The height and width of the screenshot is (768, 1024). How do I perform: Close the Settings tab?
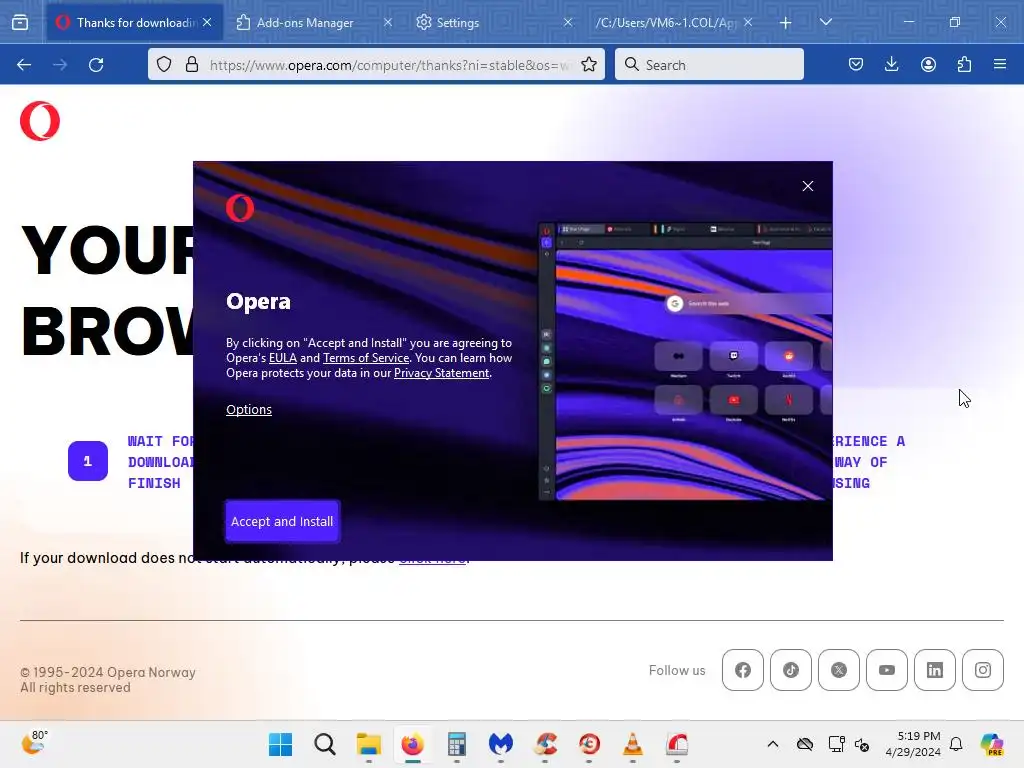[568, 22]
